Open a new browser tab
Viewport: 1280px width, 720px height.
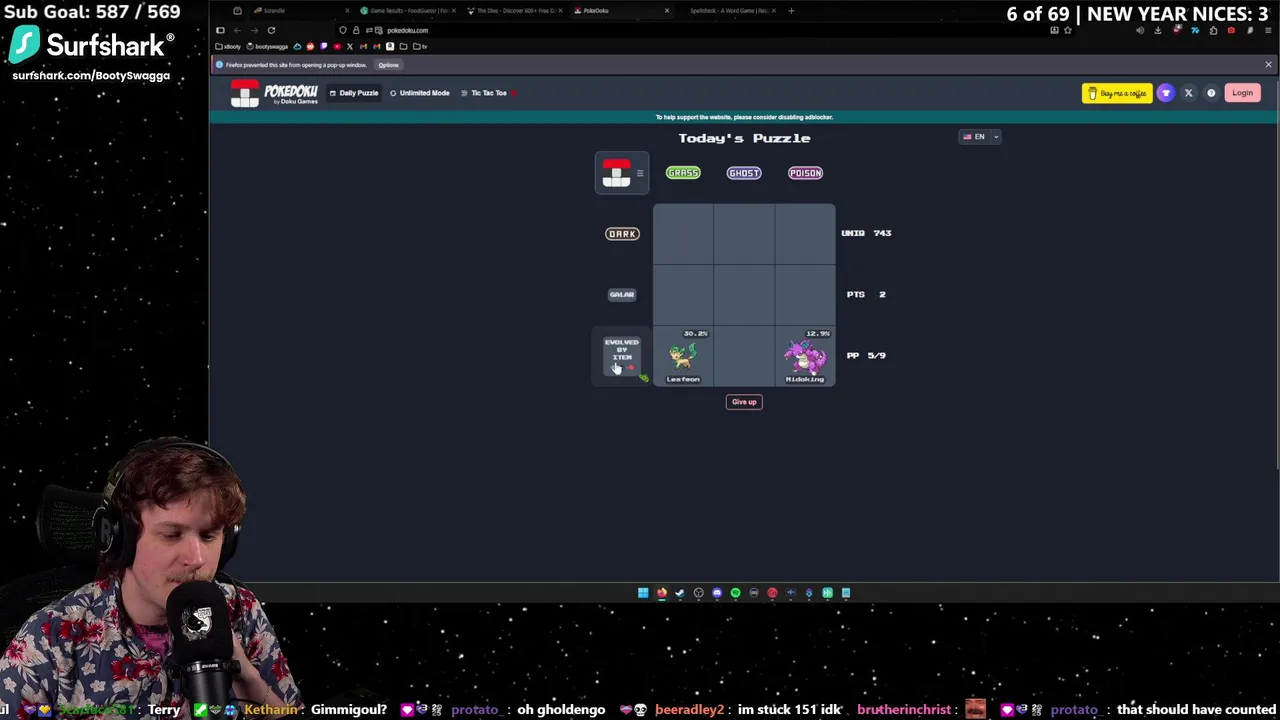[791, 11]
